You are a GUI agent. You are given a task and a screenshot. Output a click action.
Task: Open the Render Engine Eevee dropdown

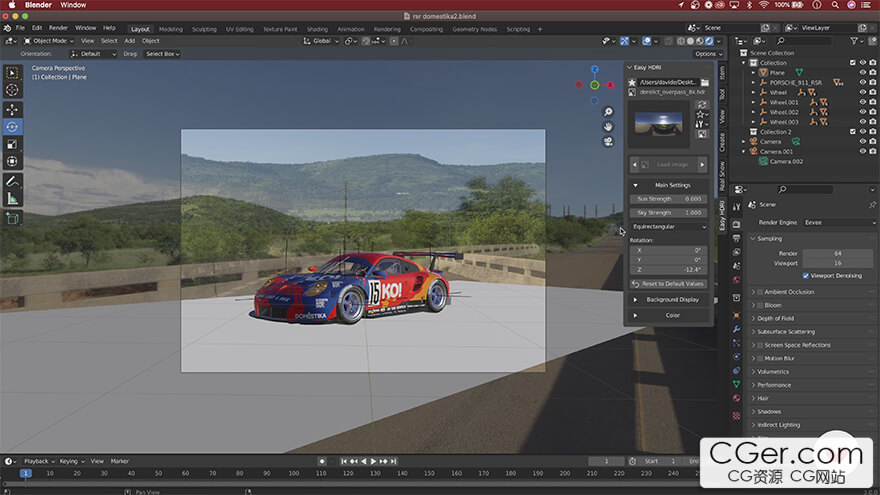(x=839, y=223)
